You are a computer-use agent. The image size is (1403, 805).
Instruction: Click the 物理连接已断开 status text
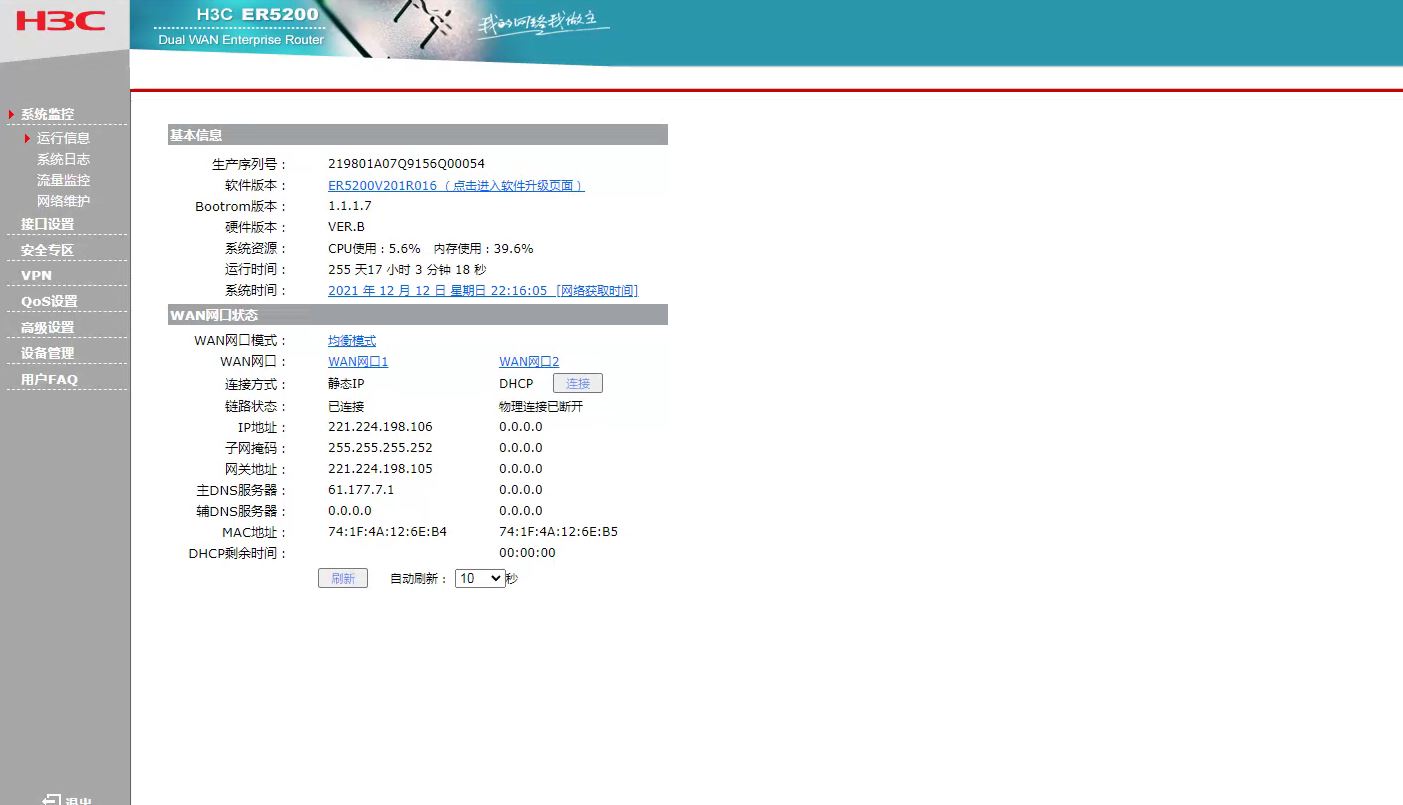coord(541,407)
